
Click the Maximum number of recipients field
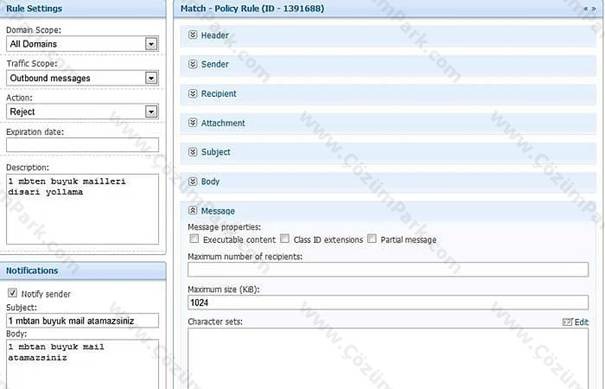click(x=388, y=269)
